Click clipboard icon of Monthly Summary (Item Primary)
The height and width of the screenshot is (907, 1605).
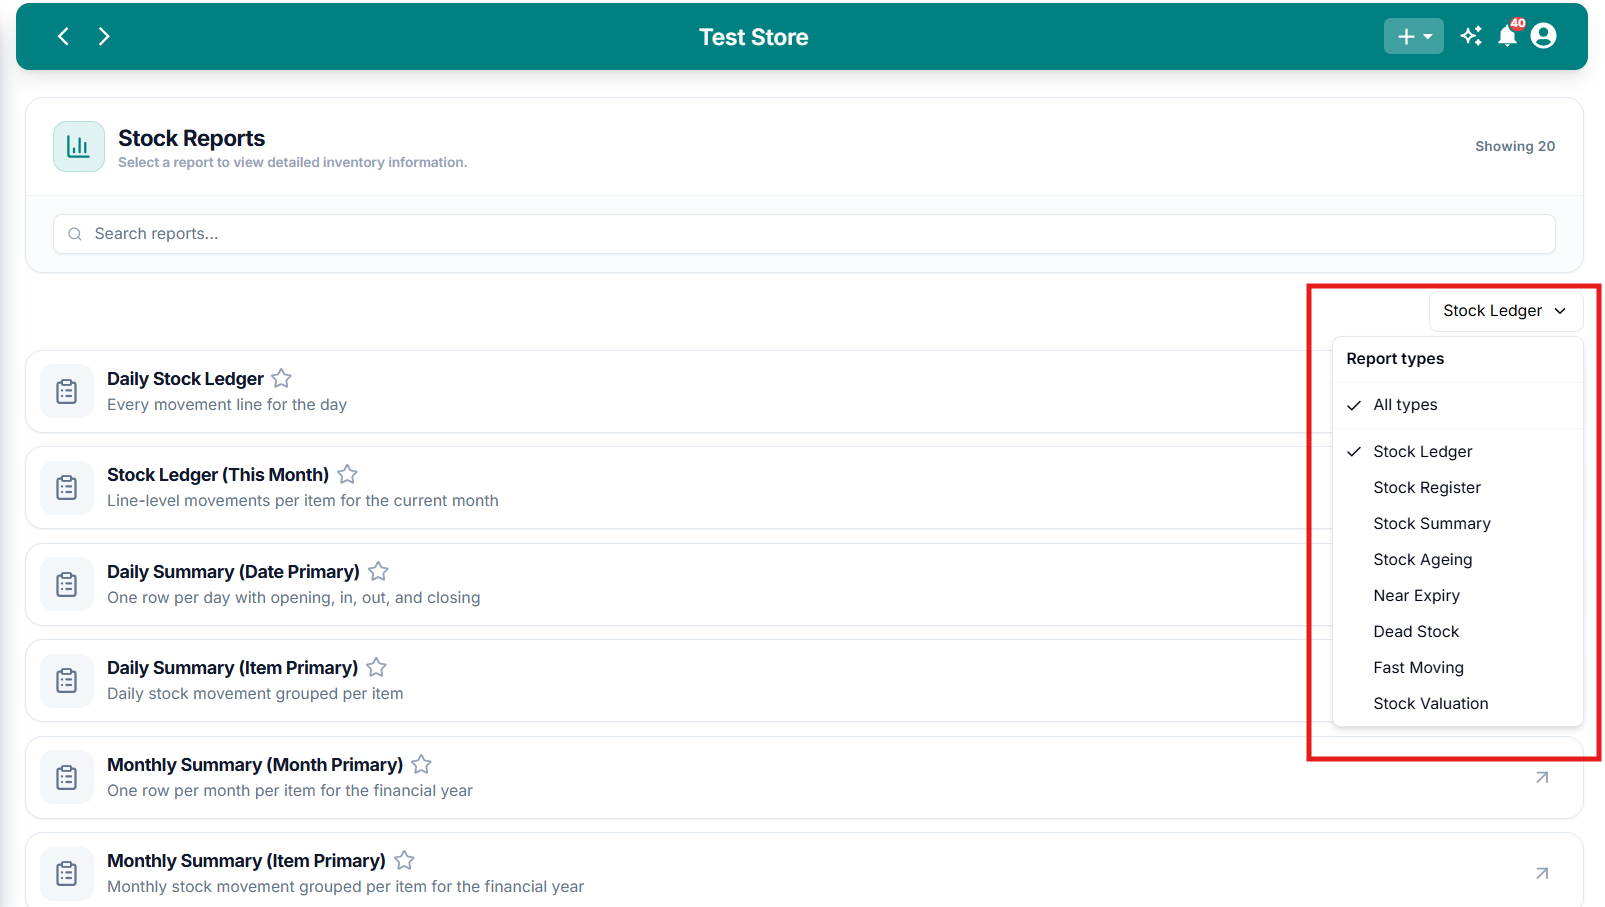point(67,874)
